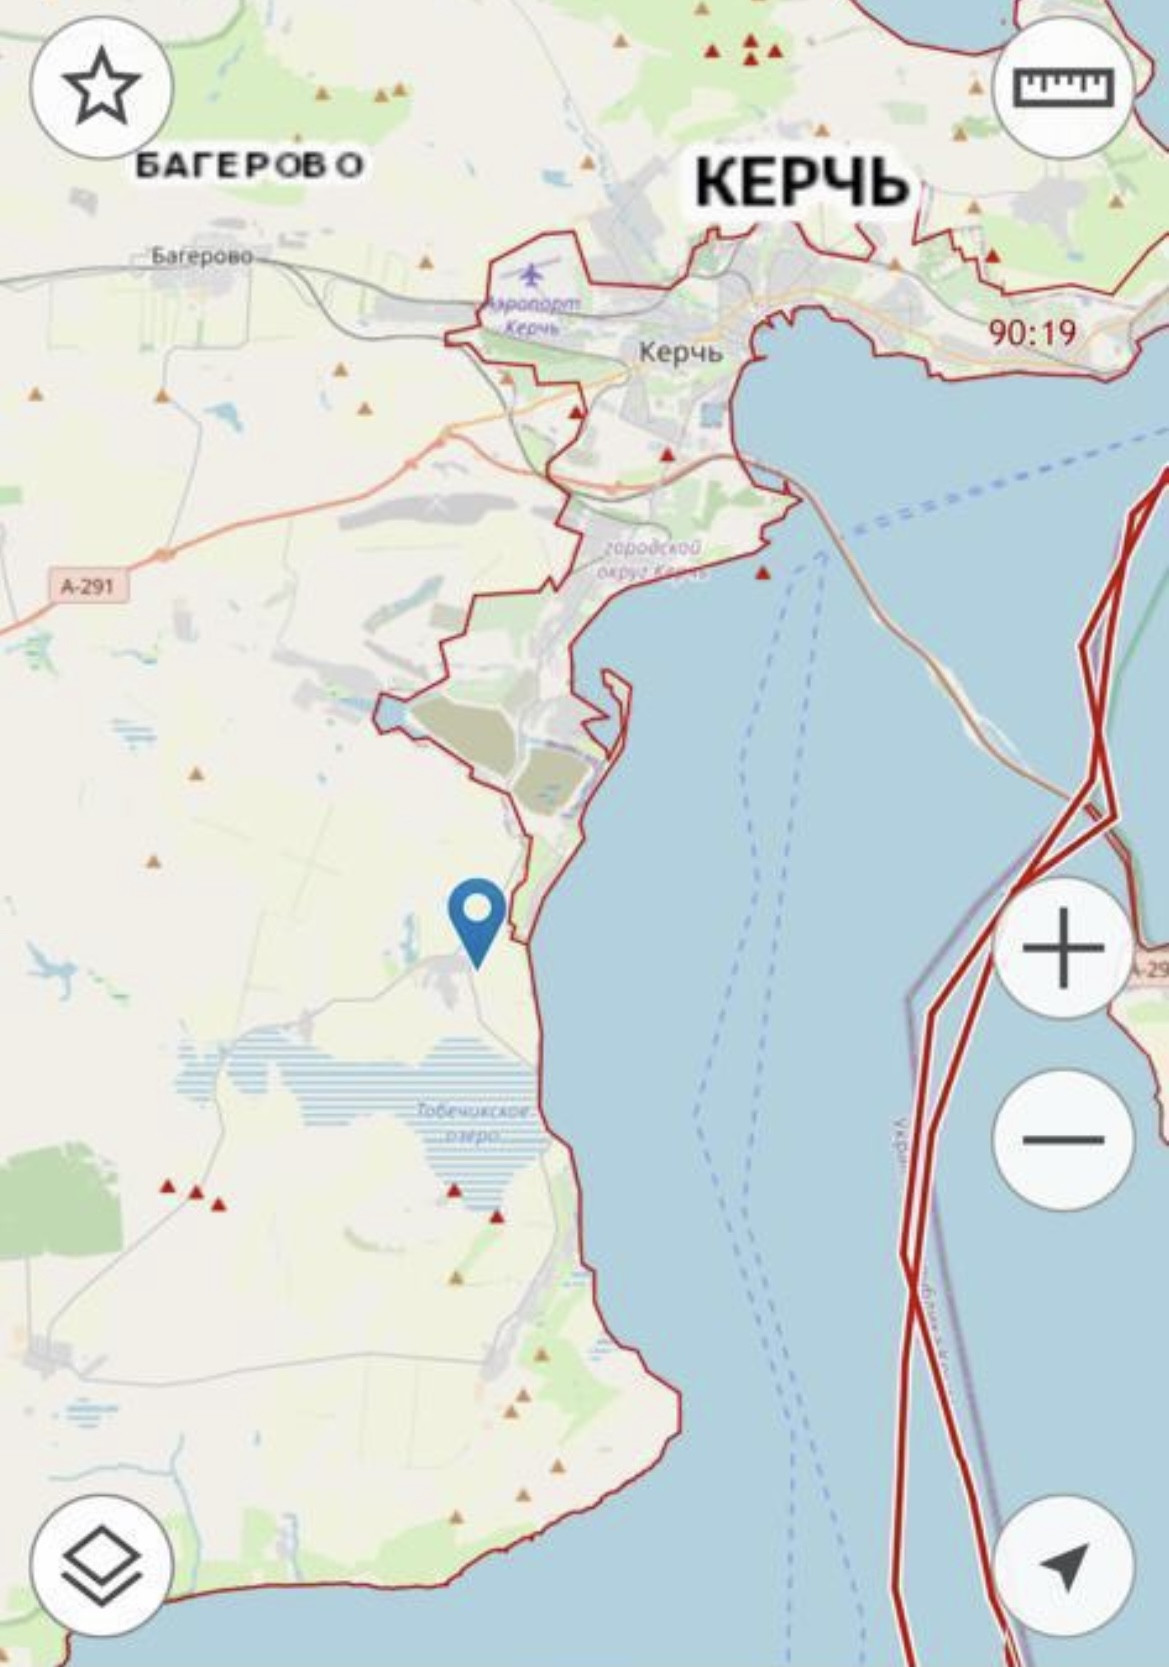Select the large КЕРЧЬ city label
Viewport: 1169px width, 1667px height.
coord(801,183)
